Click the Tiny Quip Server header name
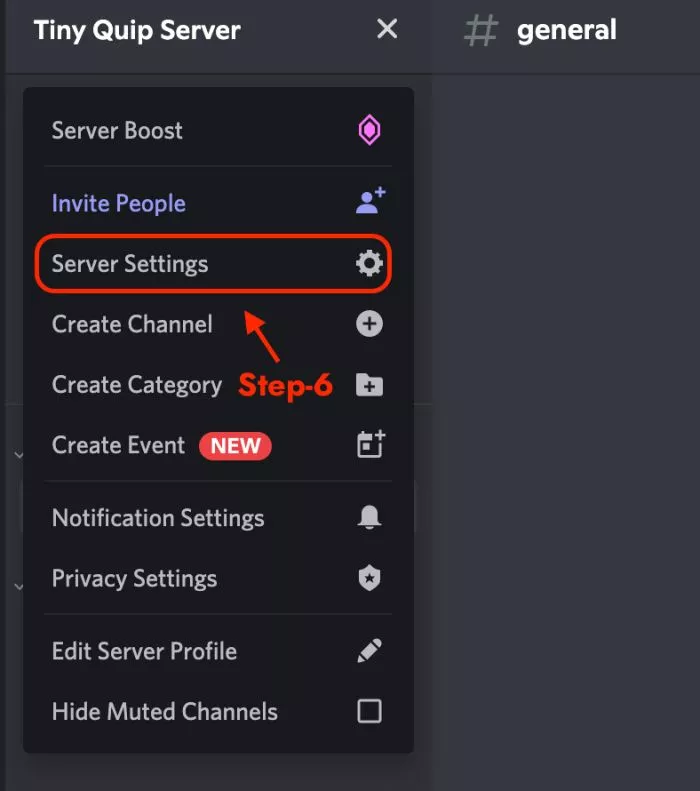The width and height of the screenshot is (700, 791). [x=137, y=30]
